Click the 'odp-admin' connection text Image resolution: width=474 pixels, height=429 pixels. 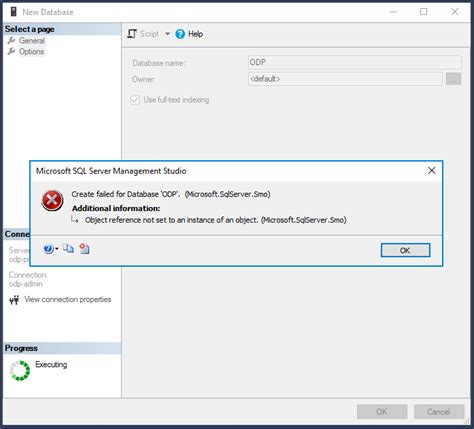26,284
